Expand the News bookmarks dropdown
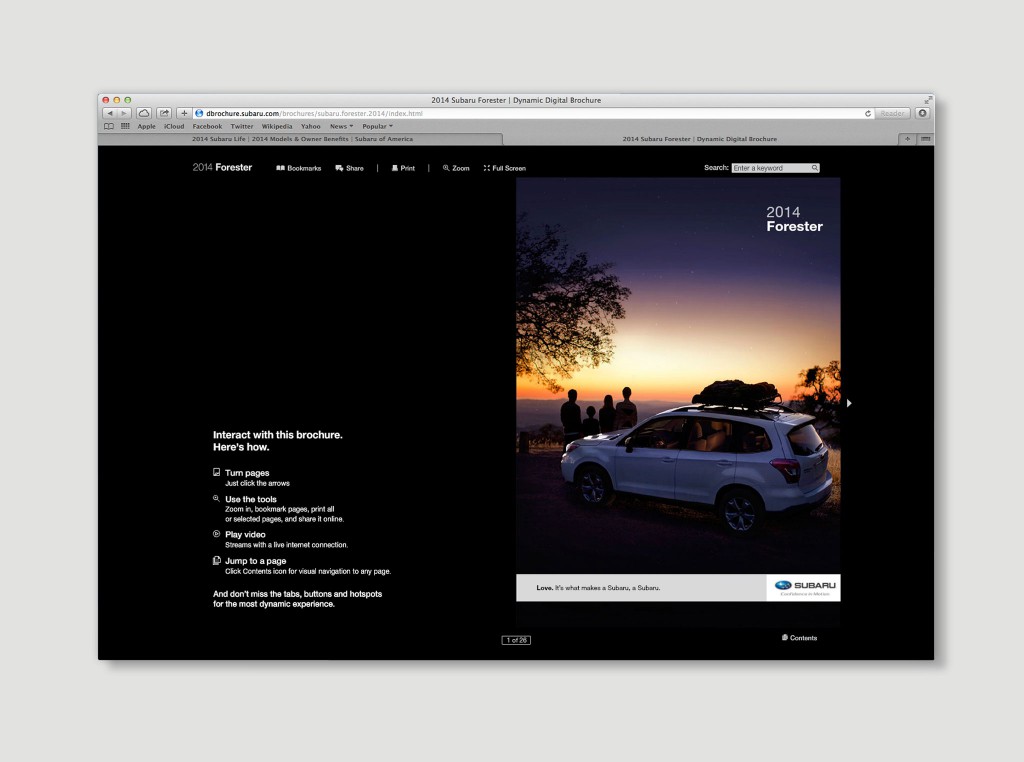The height and width of the screenshot is (762, 1024). pyautogui.click(x=342, y=127)
